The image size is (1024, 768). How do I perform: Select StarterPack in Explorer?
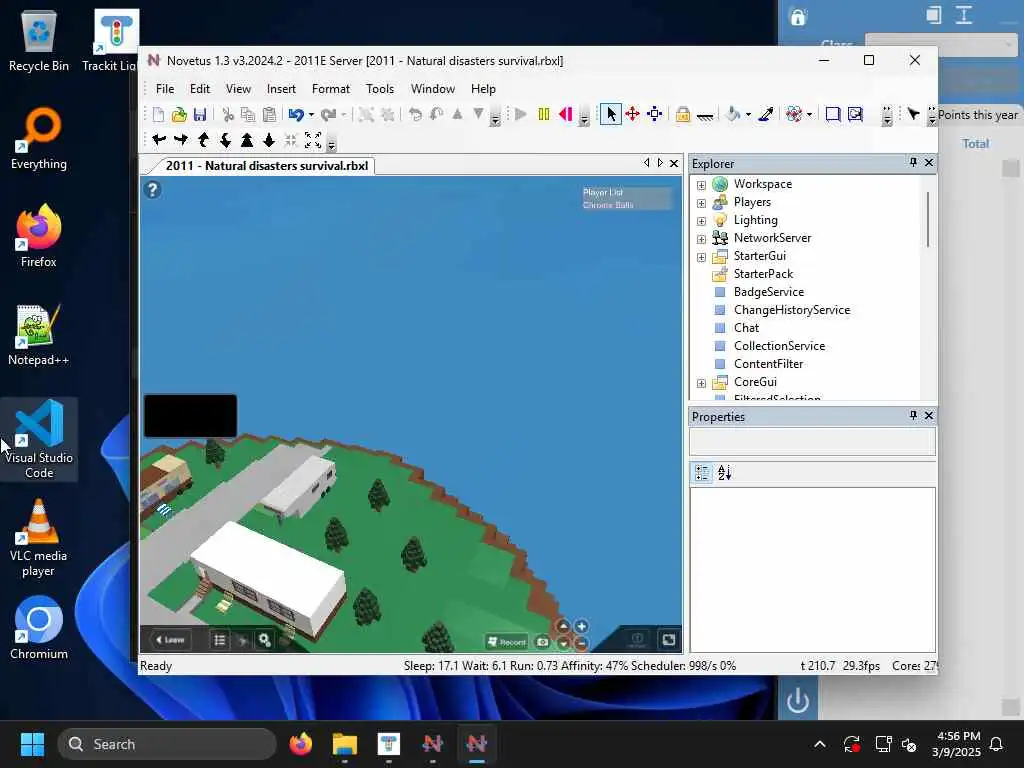[x=763, y=274]
